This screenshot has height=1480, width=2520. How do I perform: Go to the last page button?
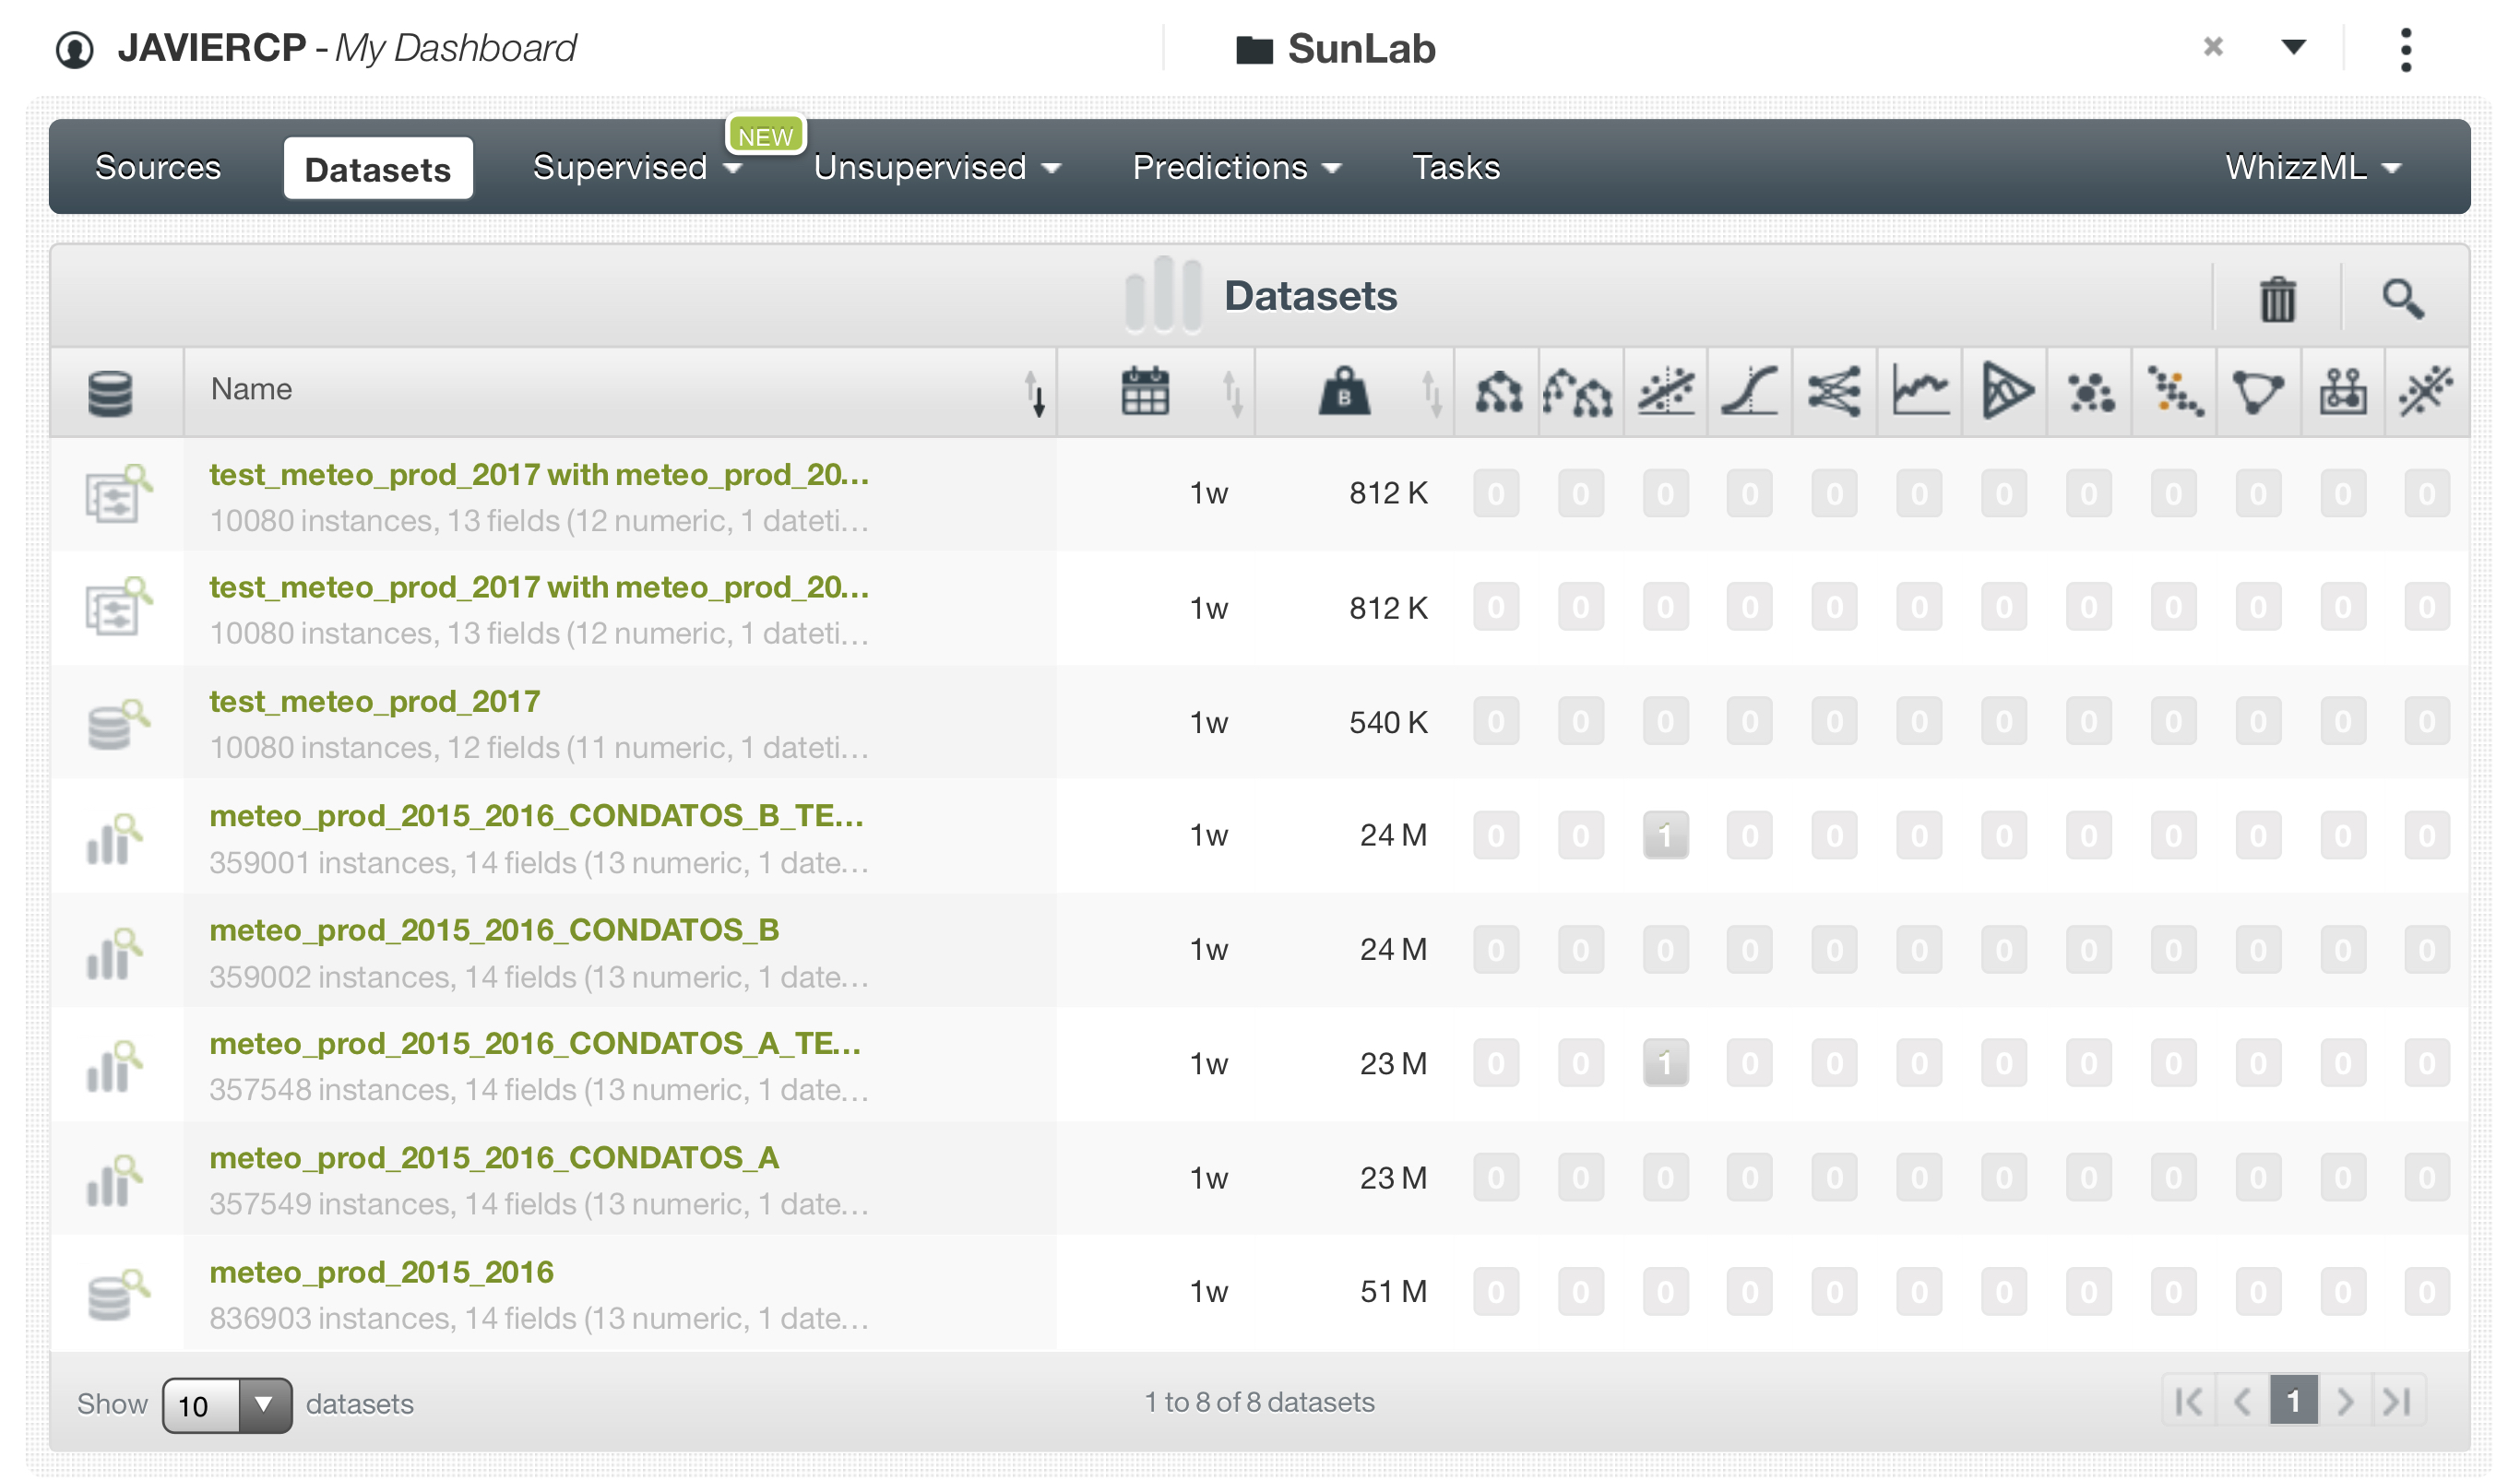point(2398,1402)
